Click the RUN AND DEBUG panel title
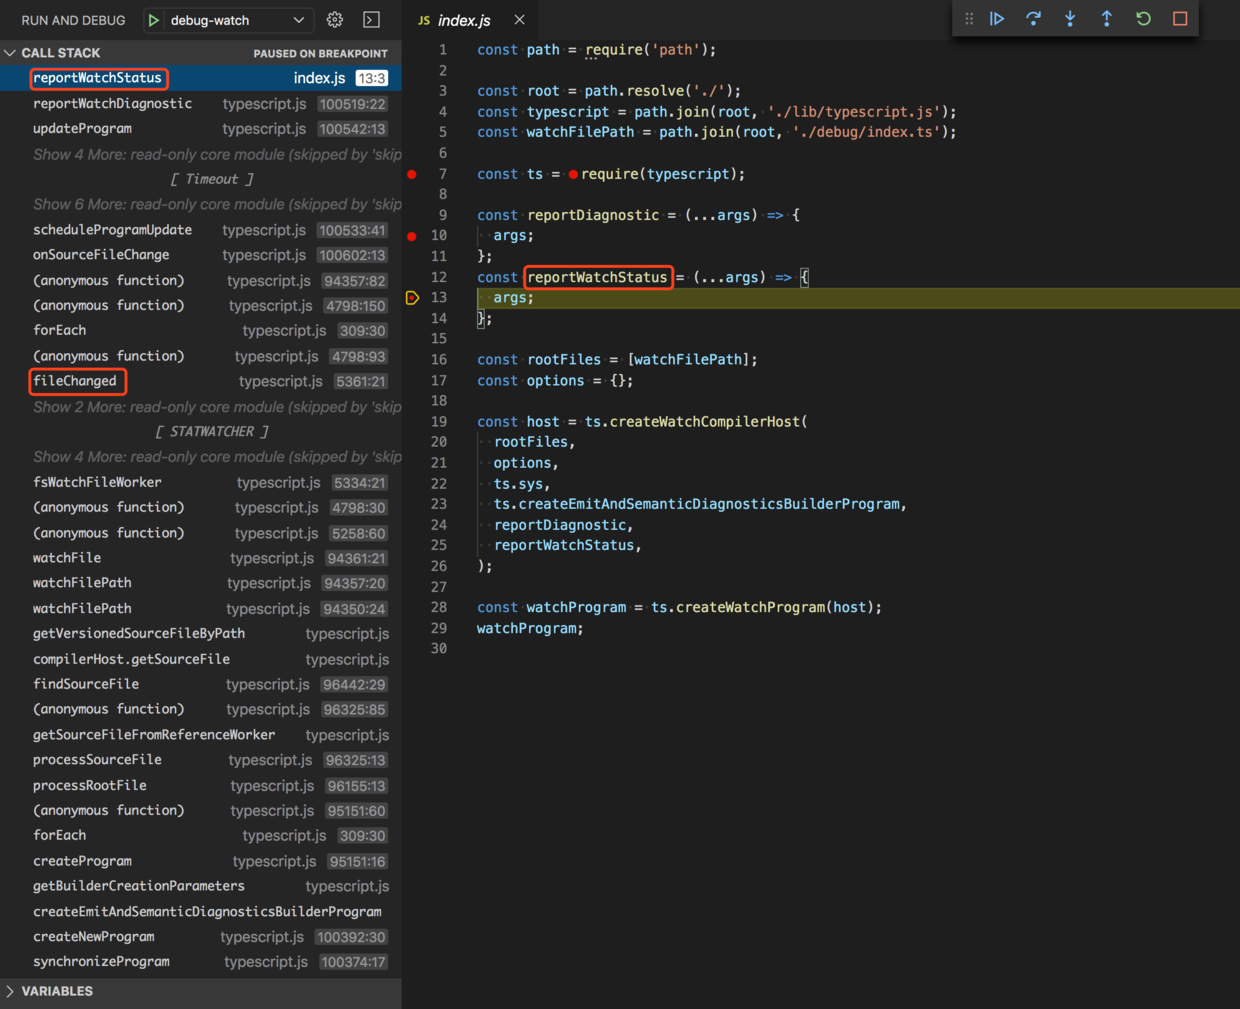 tap(73, 20)
